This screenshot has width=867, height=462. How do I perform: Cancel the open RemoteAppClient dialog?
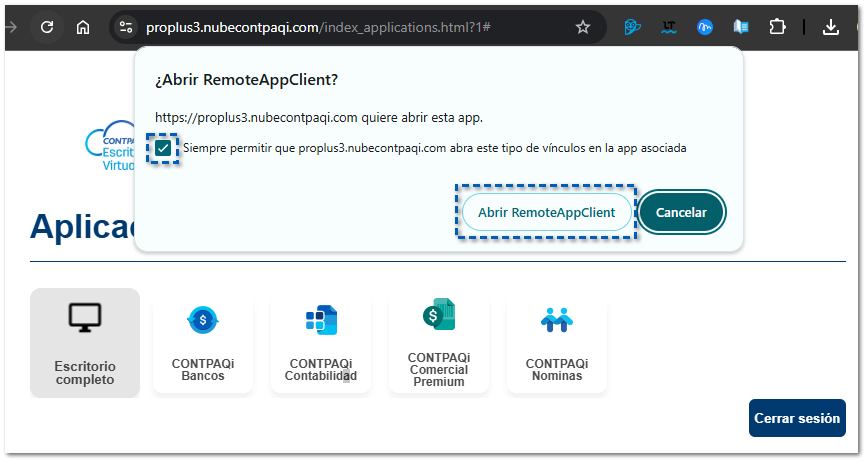point(681,212)
